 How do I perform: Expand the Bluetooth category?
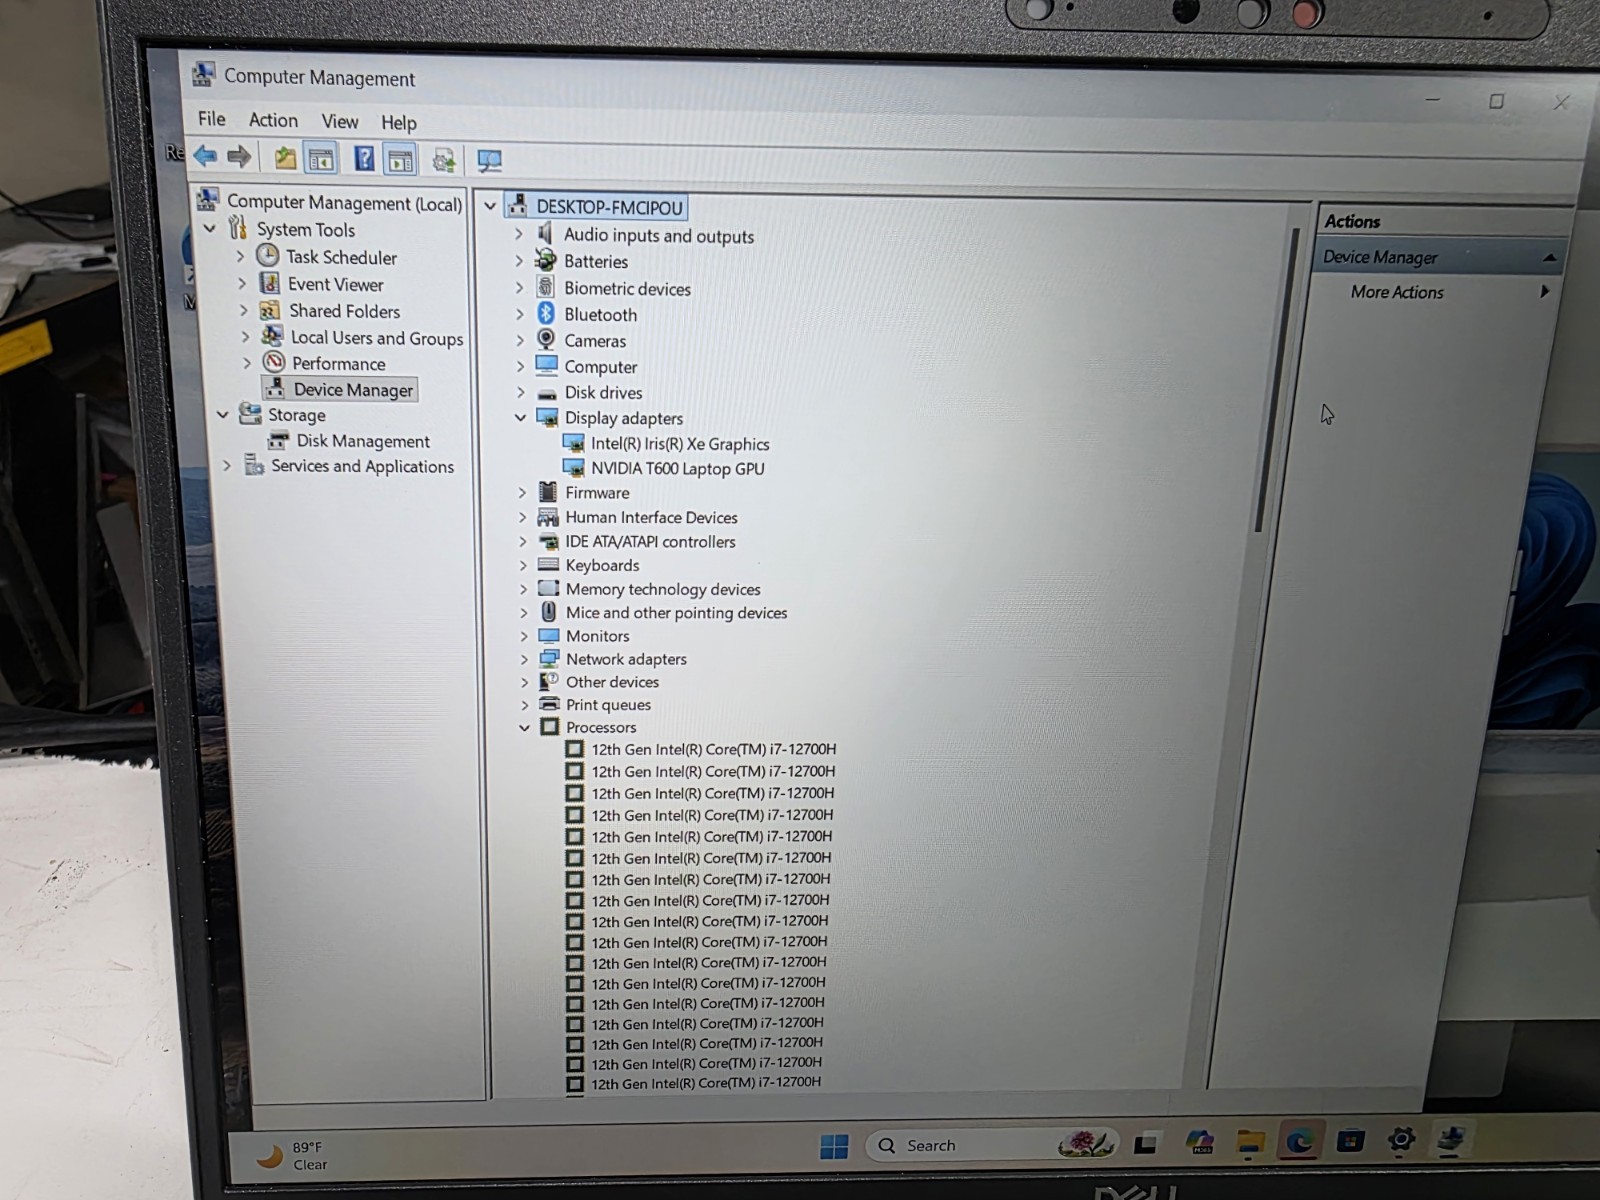(519, 314)
